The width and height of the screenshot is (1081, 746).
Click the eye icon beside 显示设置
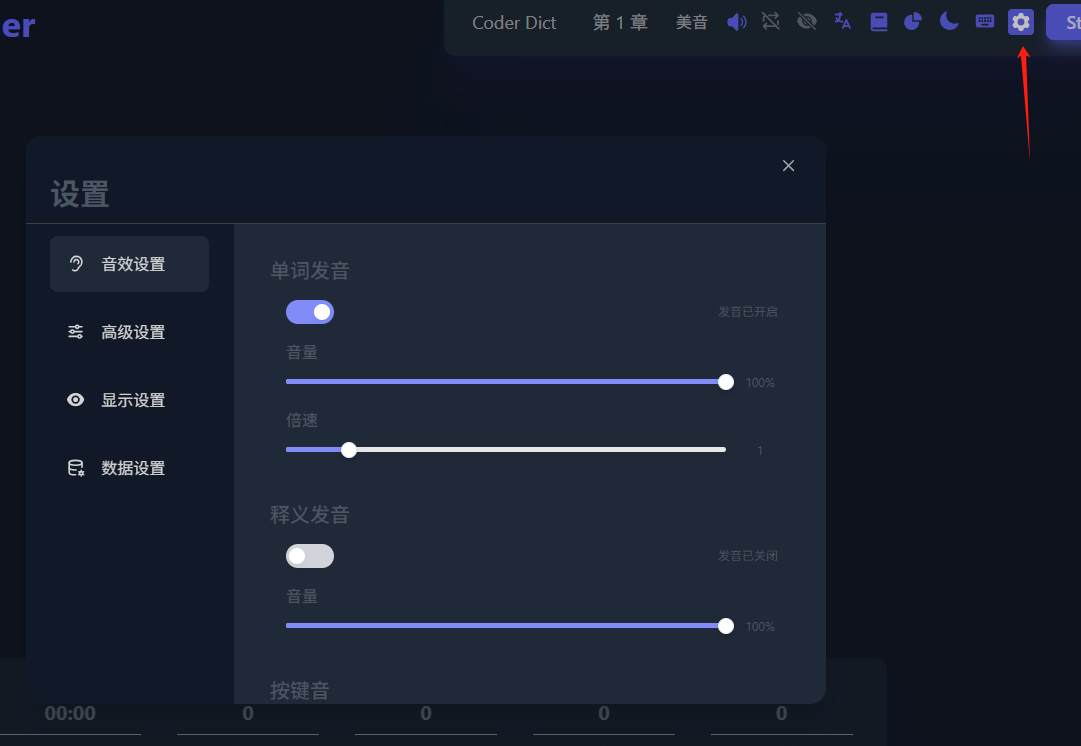(x=76, y=400)
